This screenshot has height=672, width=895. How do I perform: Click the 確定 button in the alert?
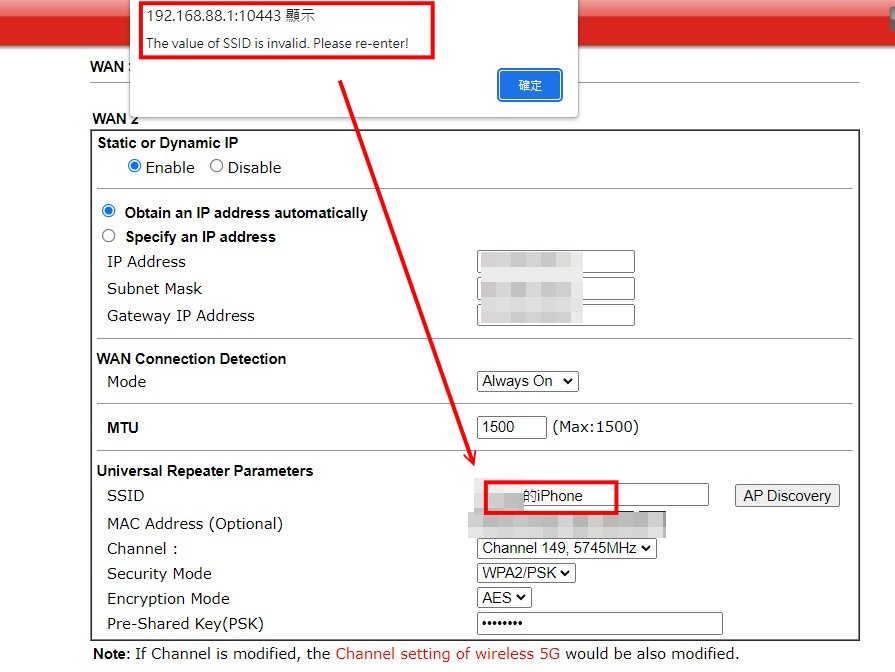coord(530,85)
